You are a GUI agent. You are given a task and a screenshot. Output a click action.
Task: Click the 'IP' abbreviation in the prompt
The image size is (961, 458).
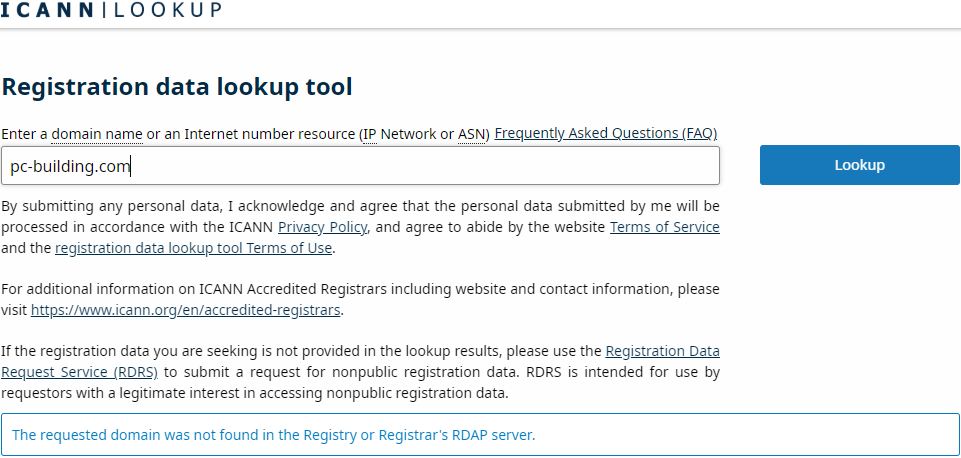(x=370, y=134)
